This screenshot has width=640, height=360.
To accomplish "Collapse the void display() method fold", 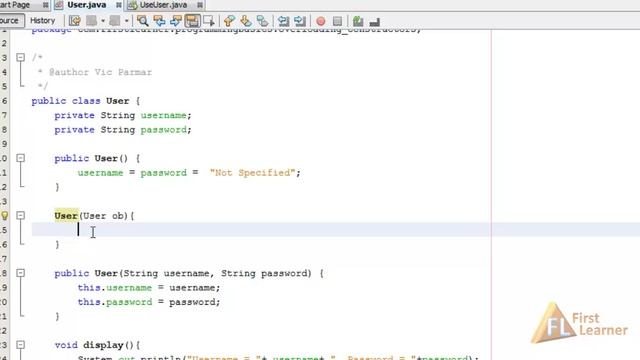I will click(20, 345).
